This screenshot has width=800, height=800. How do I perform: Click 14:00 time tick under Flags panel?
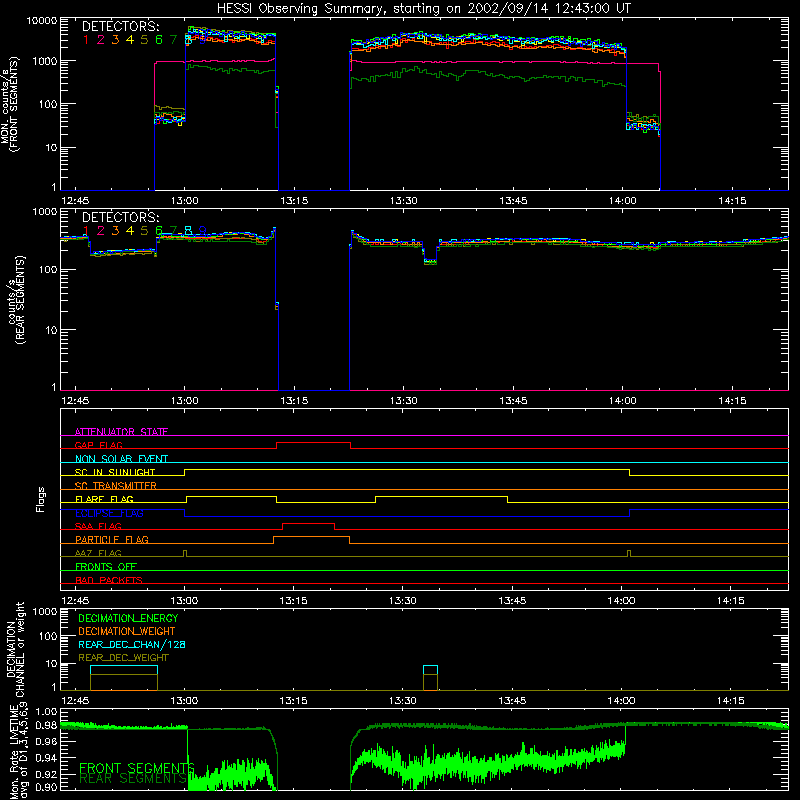[x=621, y=601]
